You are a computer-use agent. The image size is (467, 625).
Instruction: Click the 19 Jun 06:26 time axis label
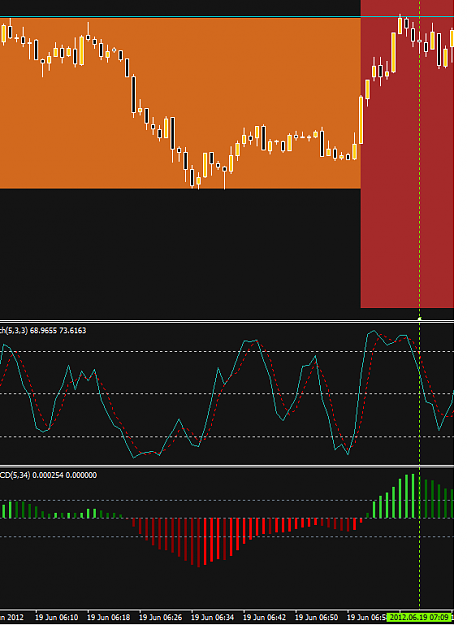click(x=161, y=617)
